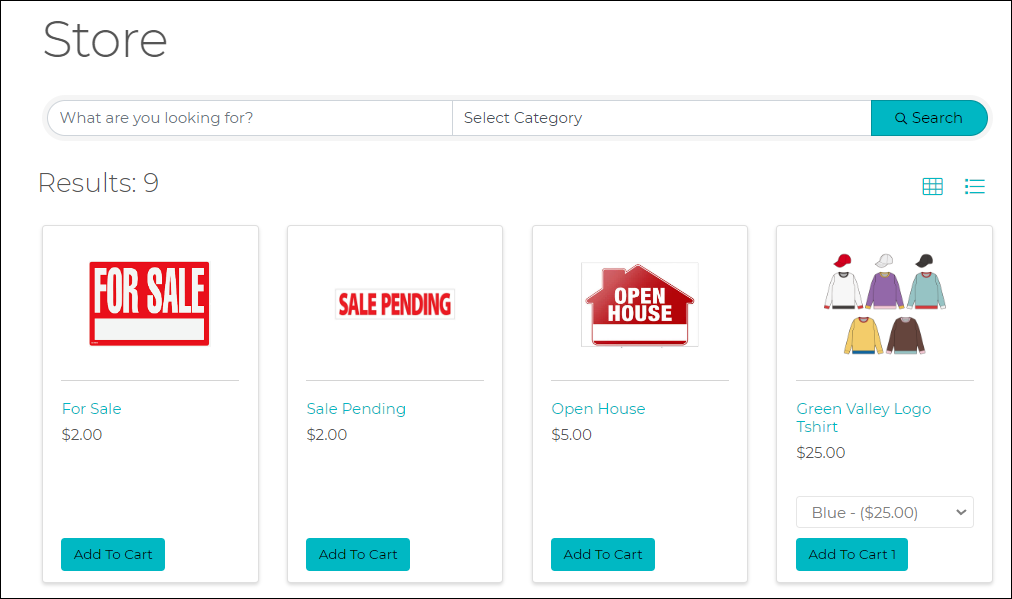Image resolution: width=1012 pixels, height=599 pixels.
Task: Click the chevron arrow on Tshirt variant selector
Action: (x=961, y=512)
